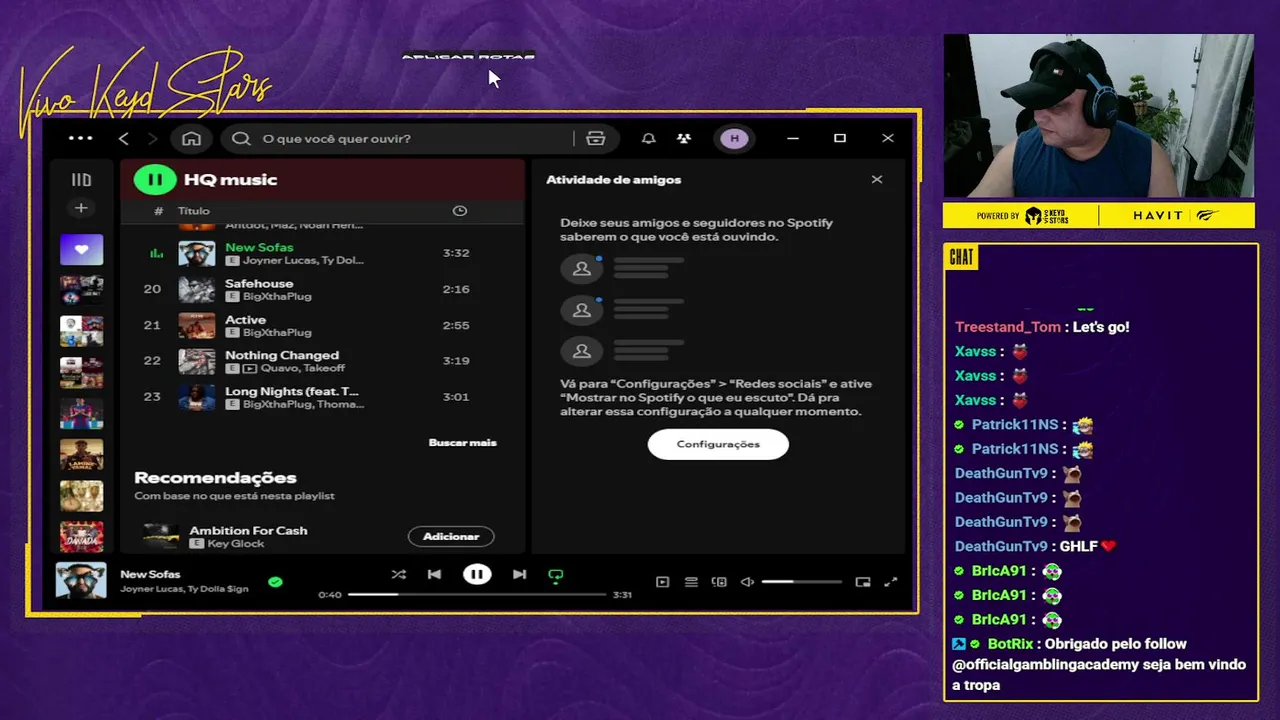Screen dimensions: 1280x720
Task: Click the Configurações button
Action: [718, 444]
